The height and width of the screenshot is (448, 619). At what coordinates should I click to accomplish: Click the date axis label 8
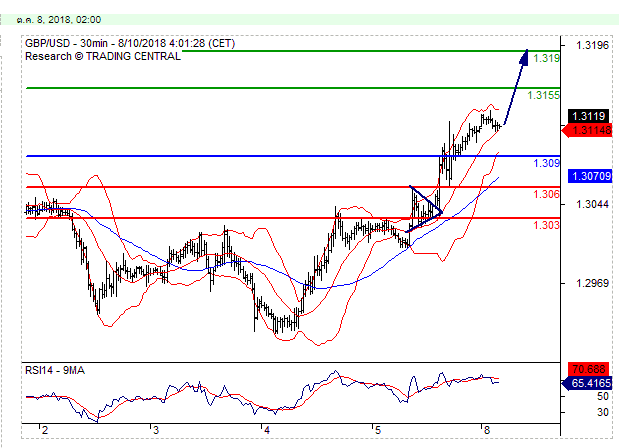487,430
